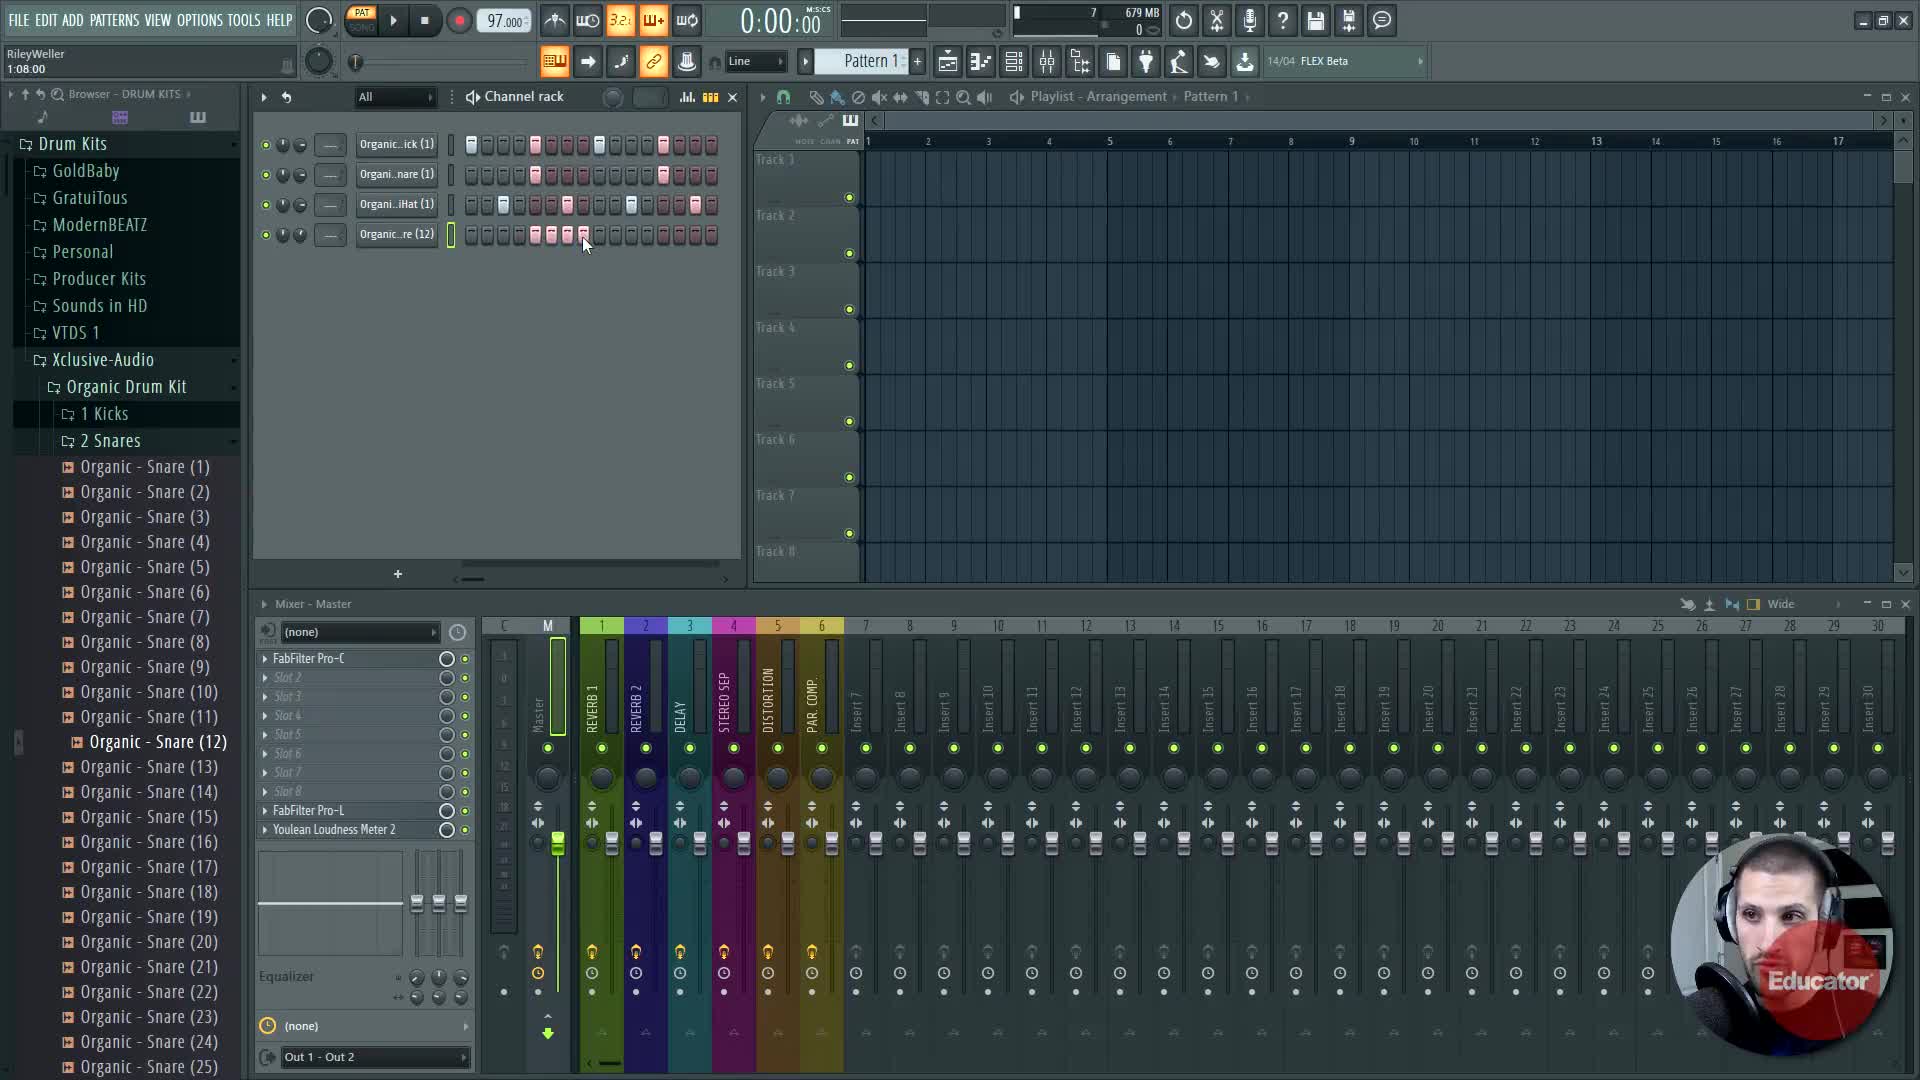The height and width of the screenshot is (1080, 1920).
Task: Open the OPTIONS menu
Action: [x=199, y=20]
